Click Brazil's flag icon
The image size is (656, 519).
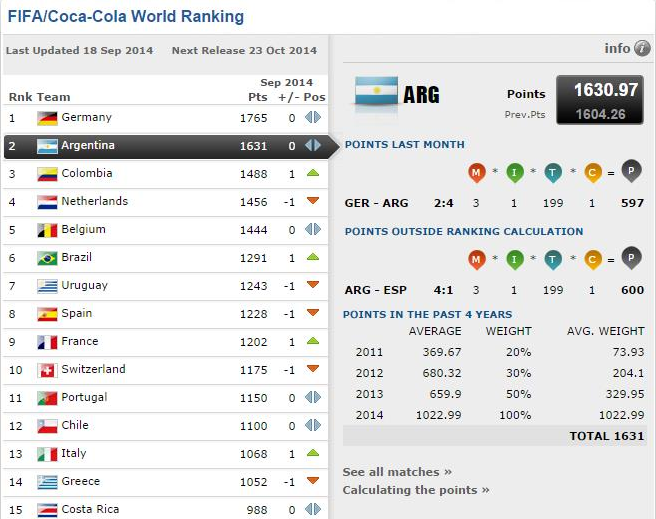47,258
